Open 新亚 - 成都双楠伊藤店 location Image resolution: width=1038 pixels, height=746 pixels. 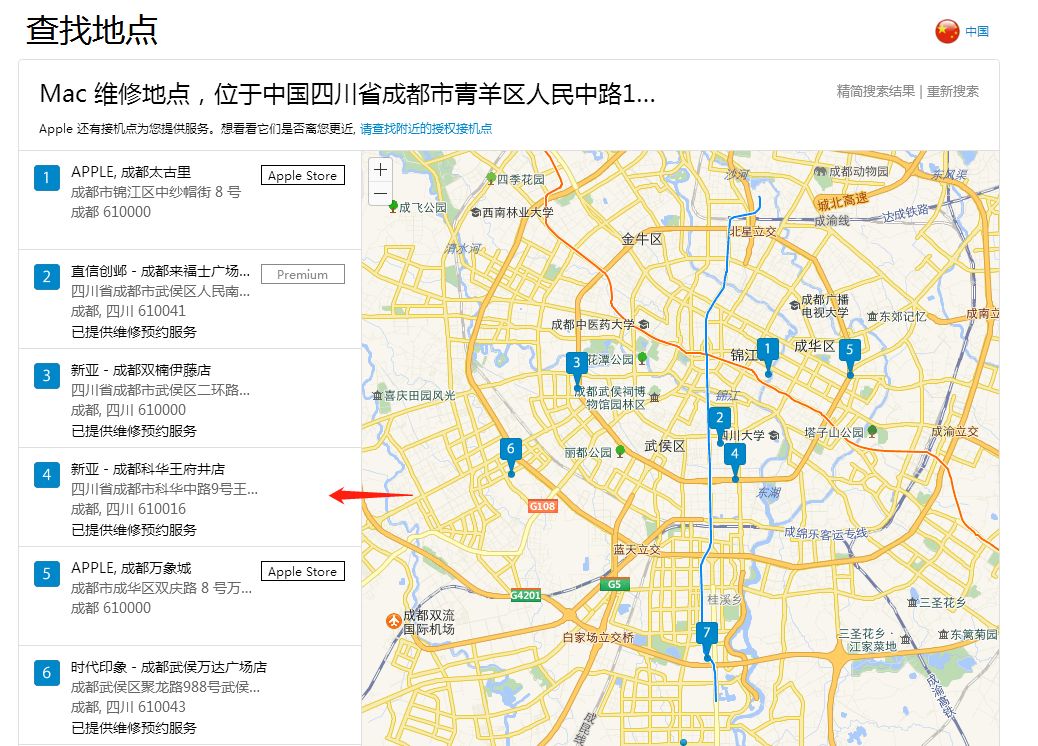point(141,370)
